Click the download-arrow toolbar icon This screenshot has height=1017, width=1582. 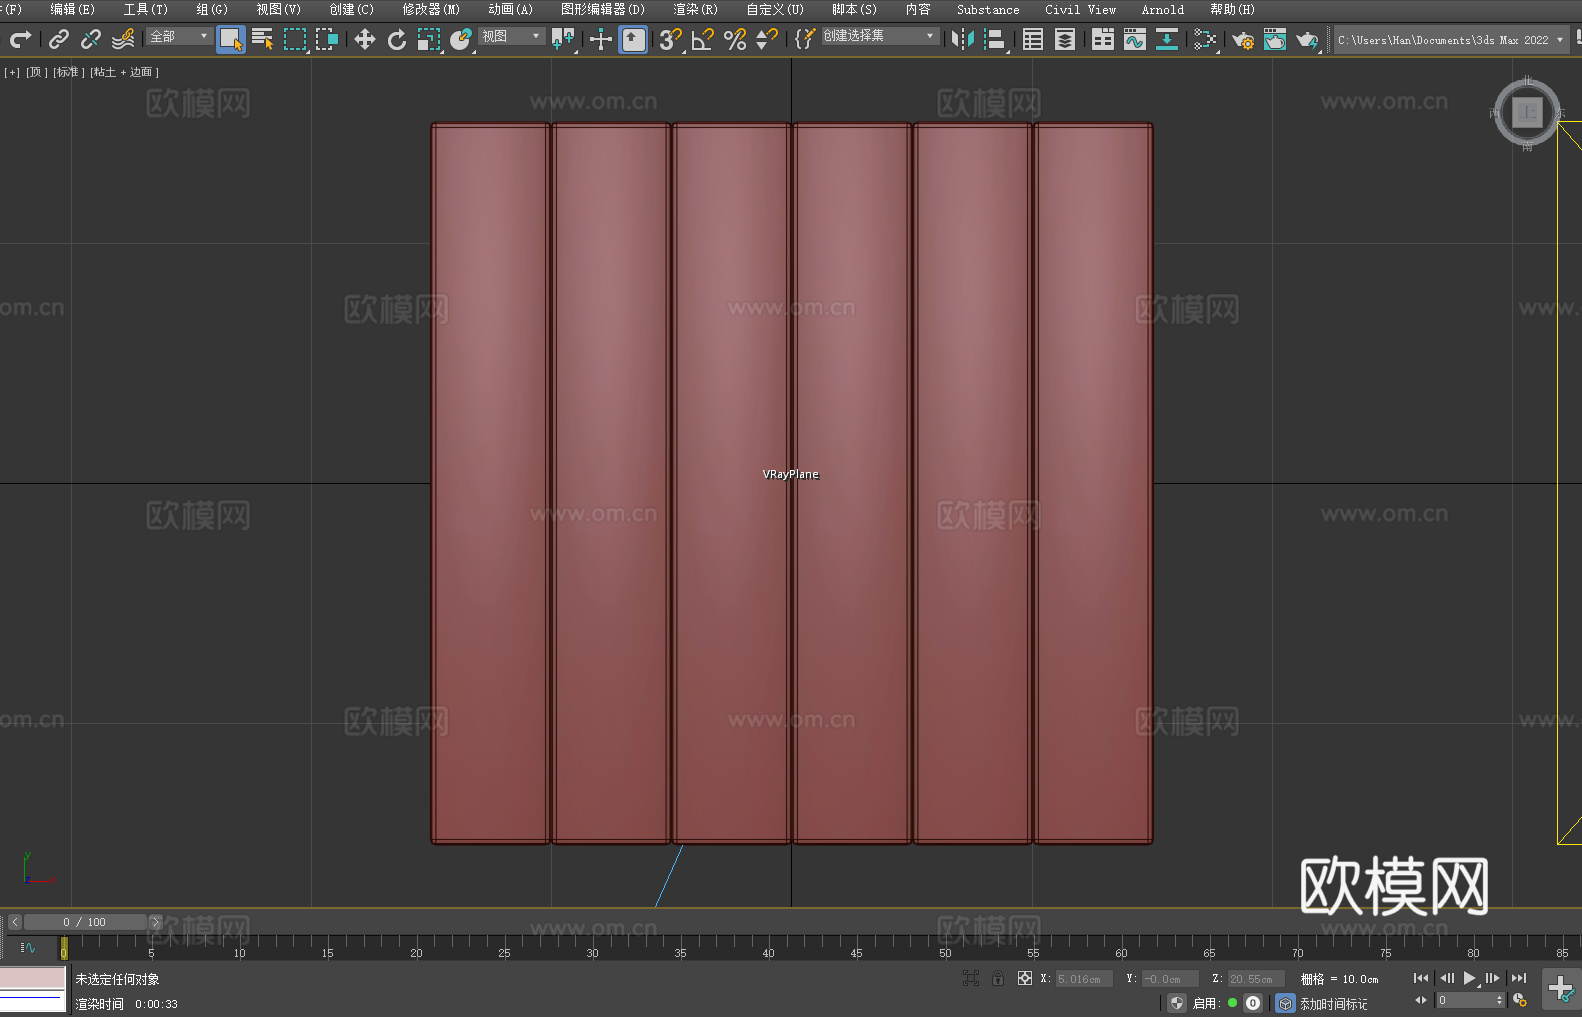[1167, 39]
